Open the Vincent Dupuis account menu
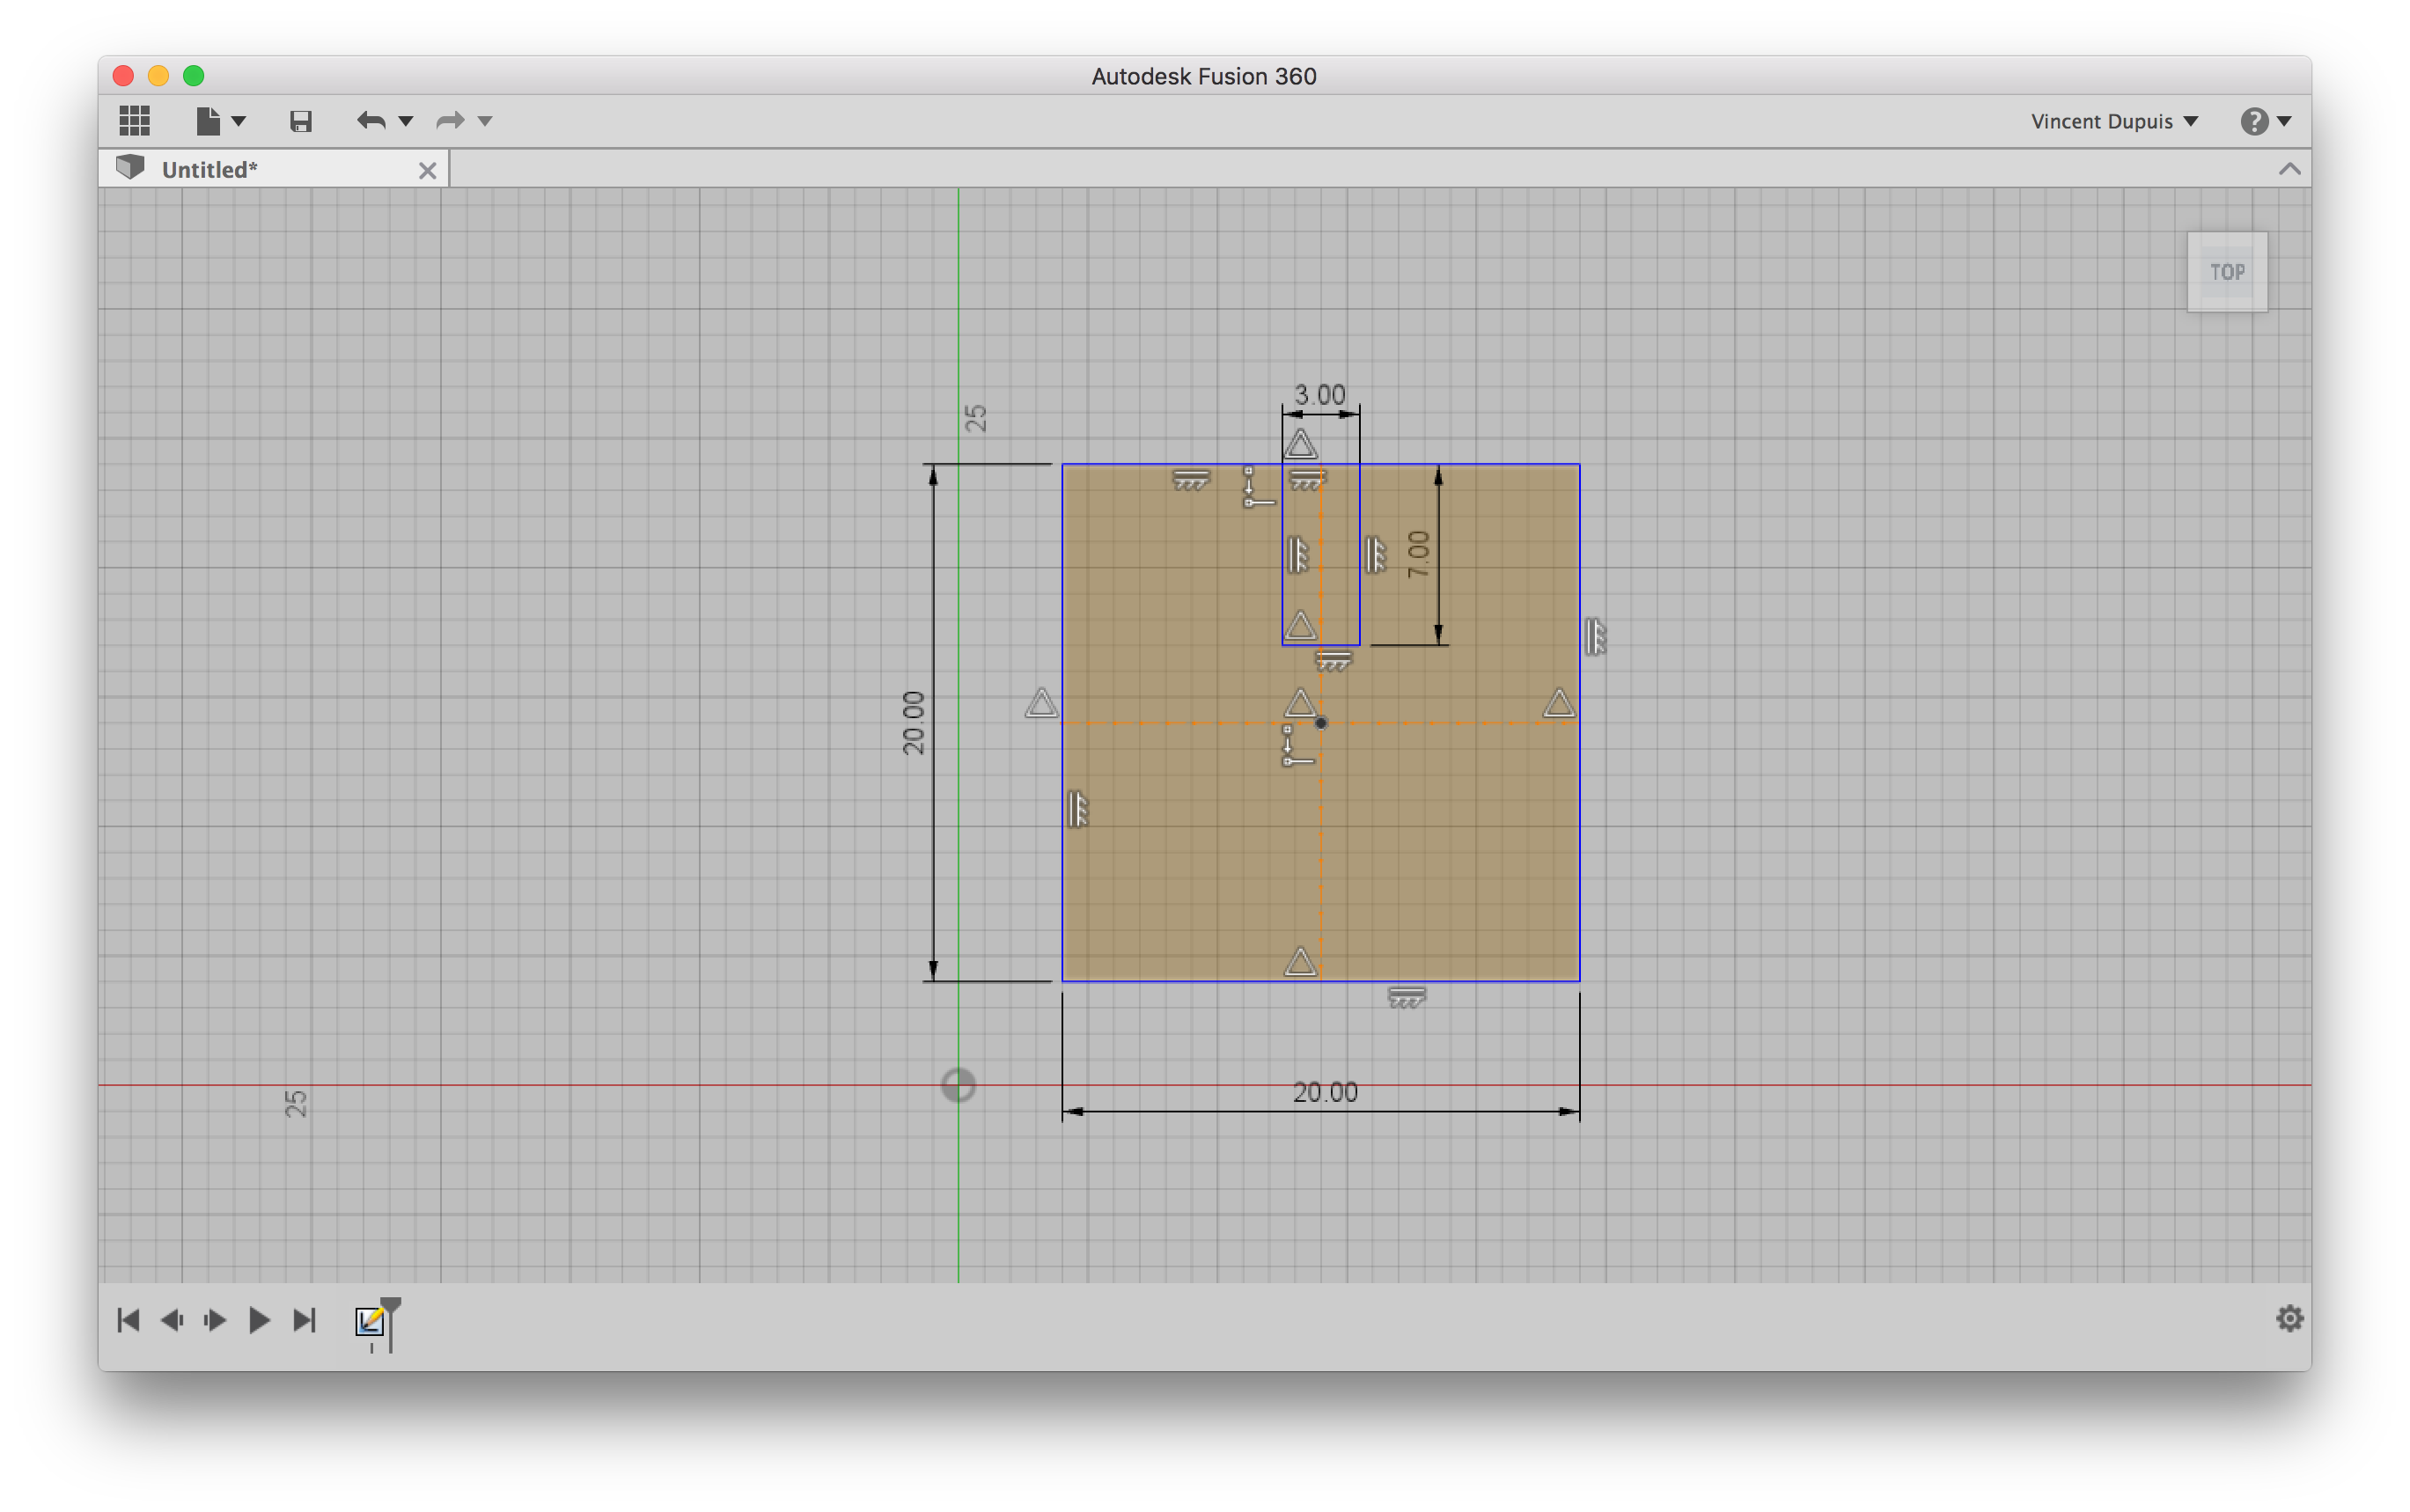 pos(2114,121)
